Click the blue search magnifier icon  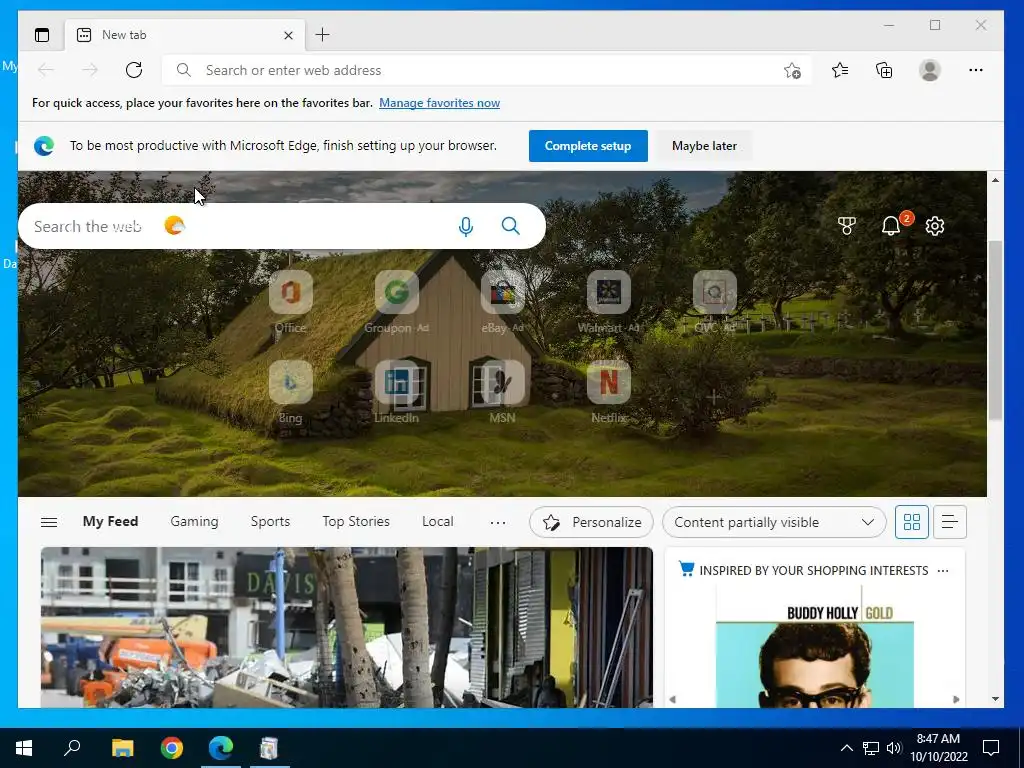511,226
